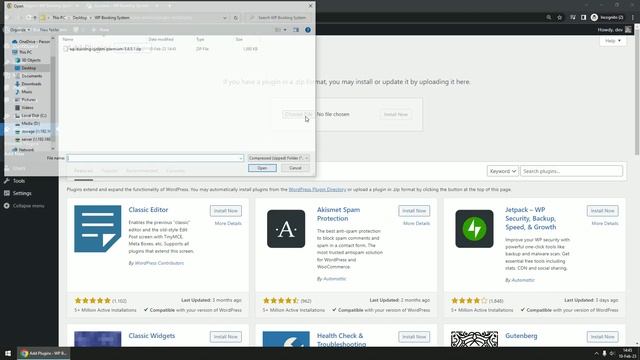
Task: Open More Details for Jetpack
Action: tap(605, 223)
